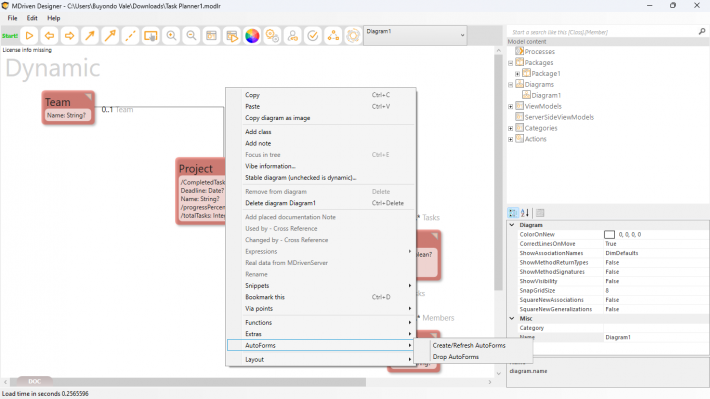Click the property pages icon
This screenshot has width=710, height=399.
coord(540,212)
